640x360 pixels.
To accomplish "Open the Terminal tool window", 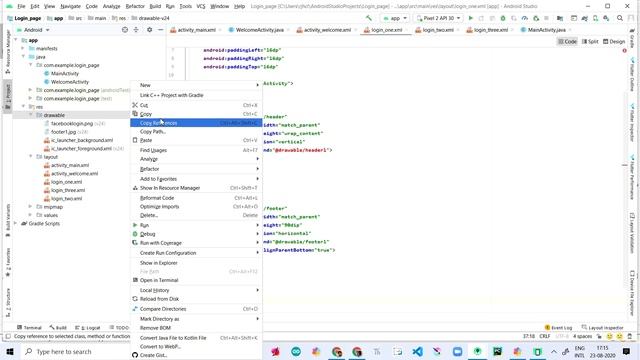I will (29, 327).
